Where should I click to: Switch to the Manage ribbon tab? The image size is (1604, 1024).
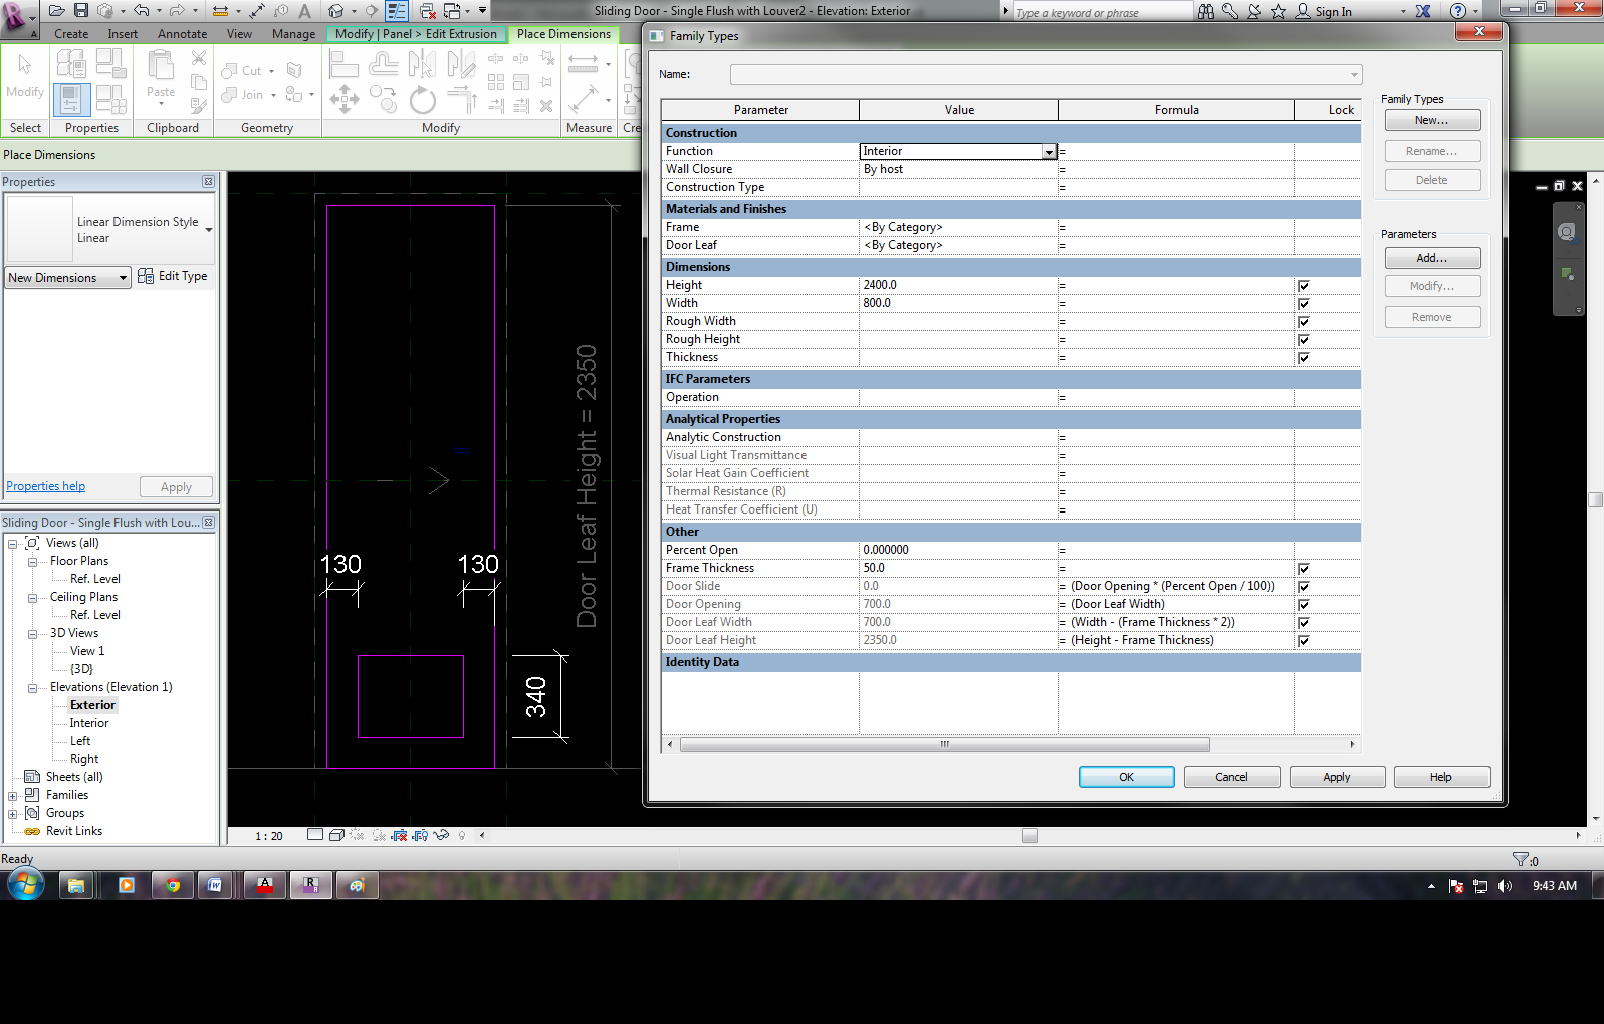[x=293, y=34]
